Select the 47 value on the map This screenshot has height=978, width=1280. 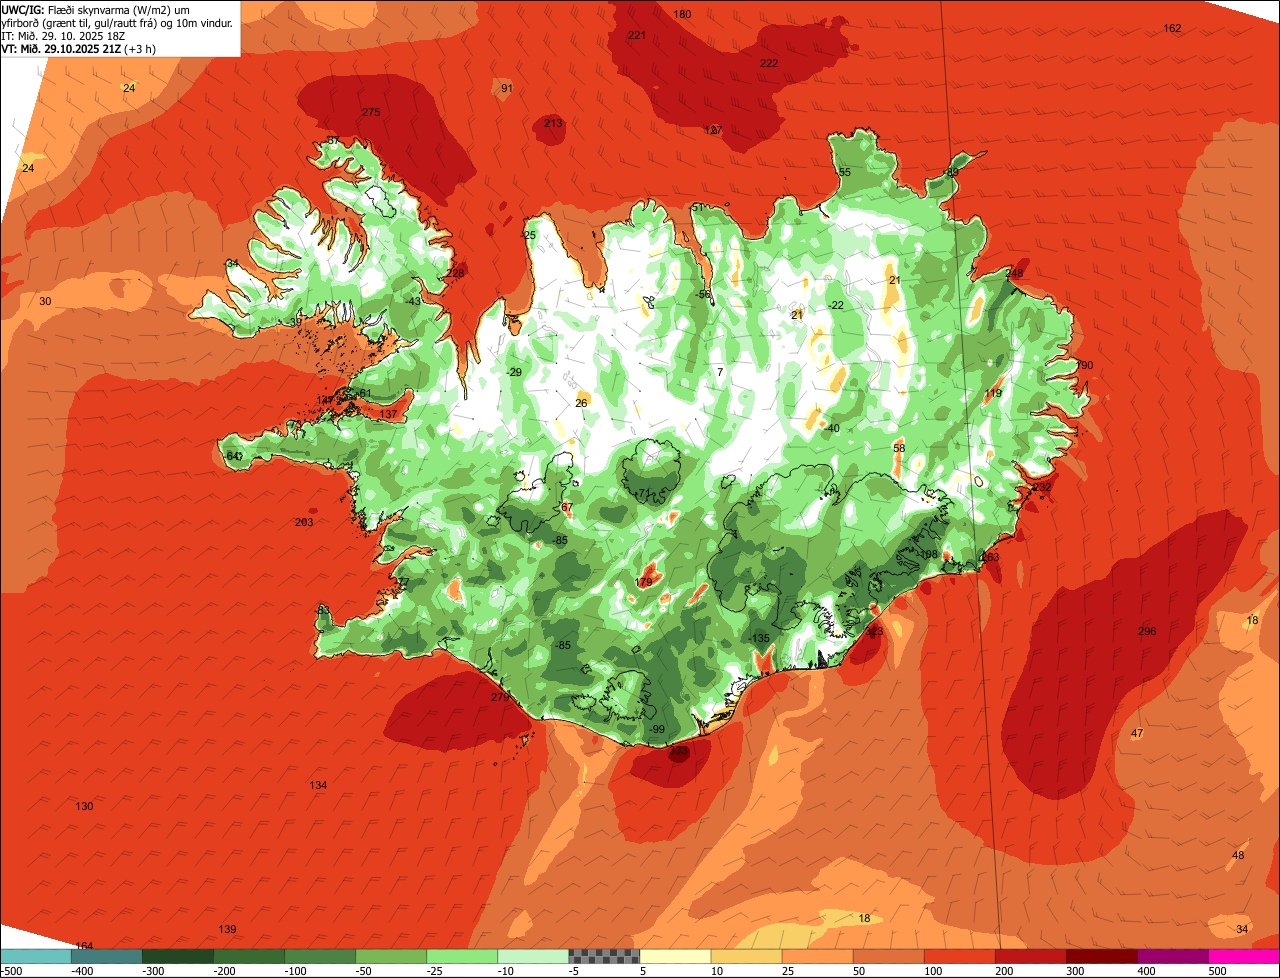[1137, 734]
